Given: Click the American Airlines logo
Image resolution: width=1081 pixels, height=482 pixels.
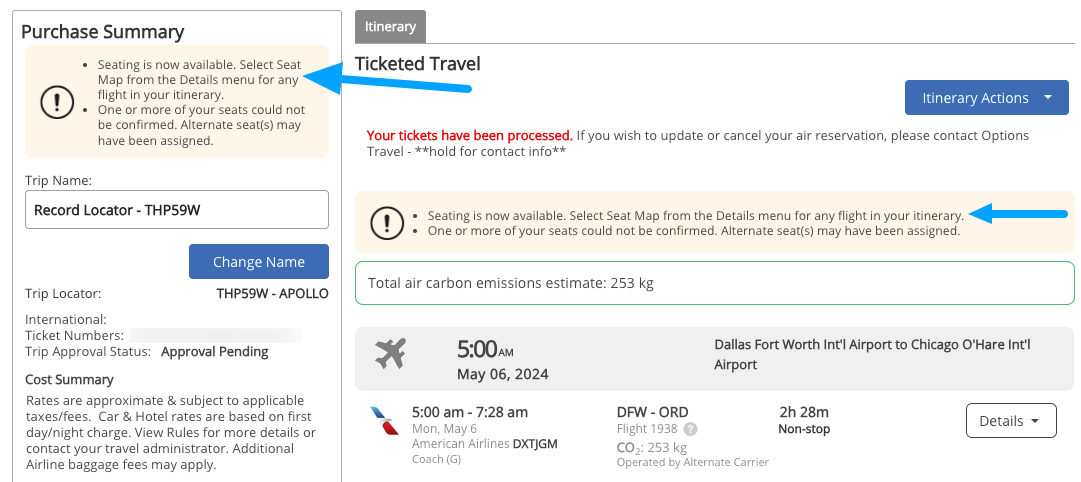Looking at the screenshot, I should click(384, 421).
